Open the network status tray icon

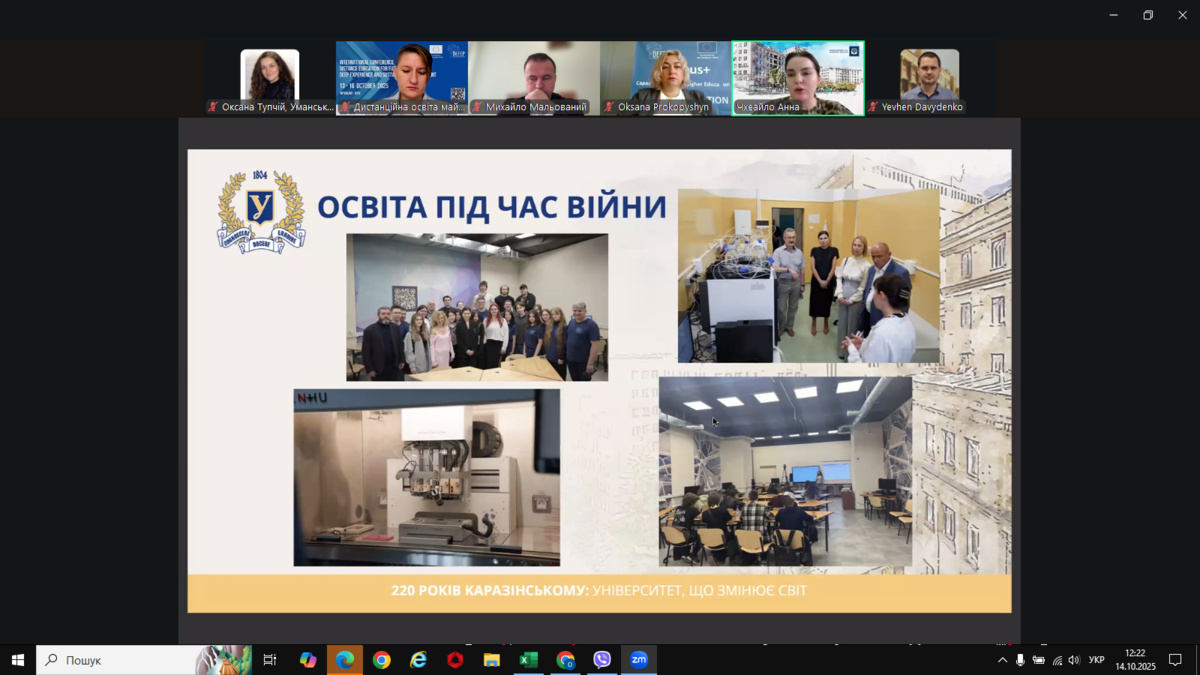tap(1057, 660)
